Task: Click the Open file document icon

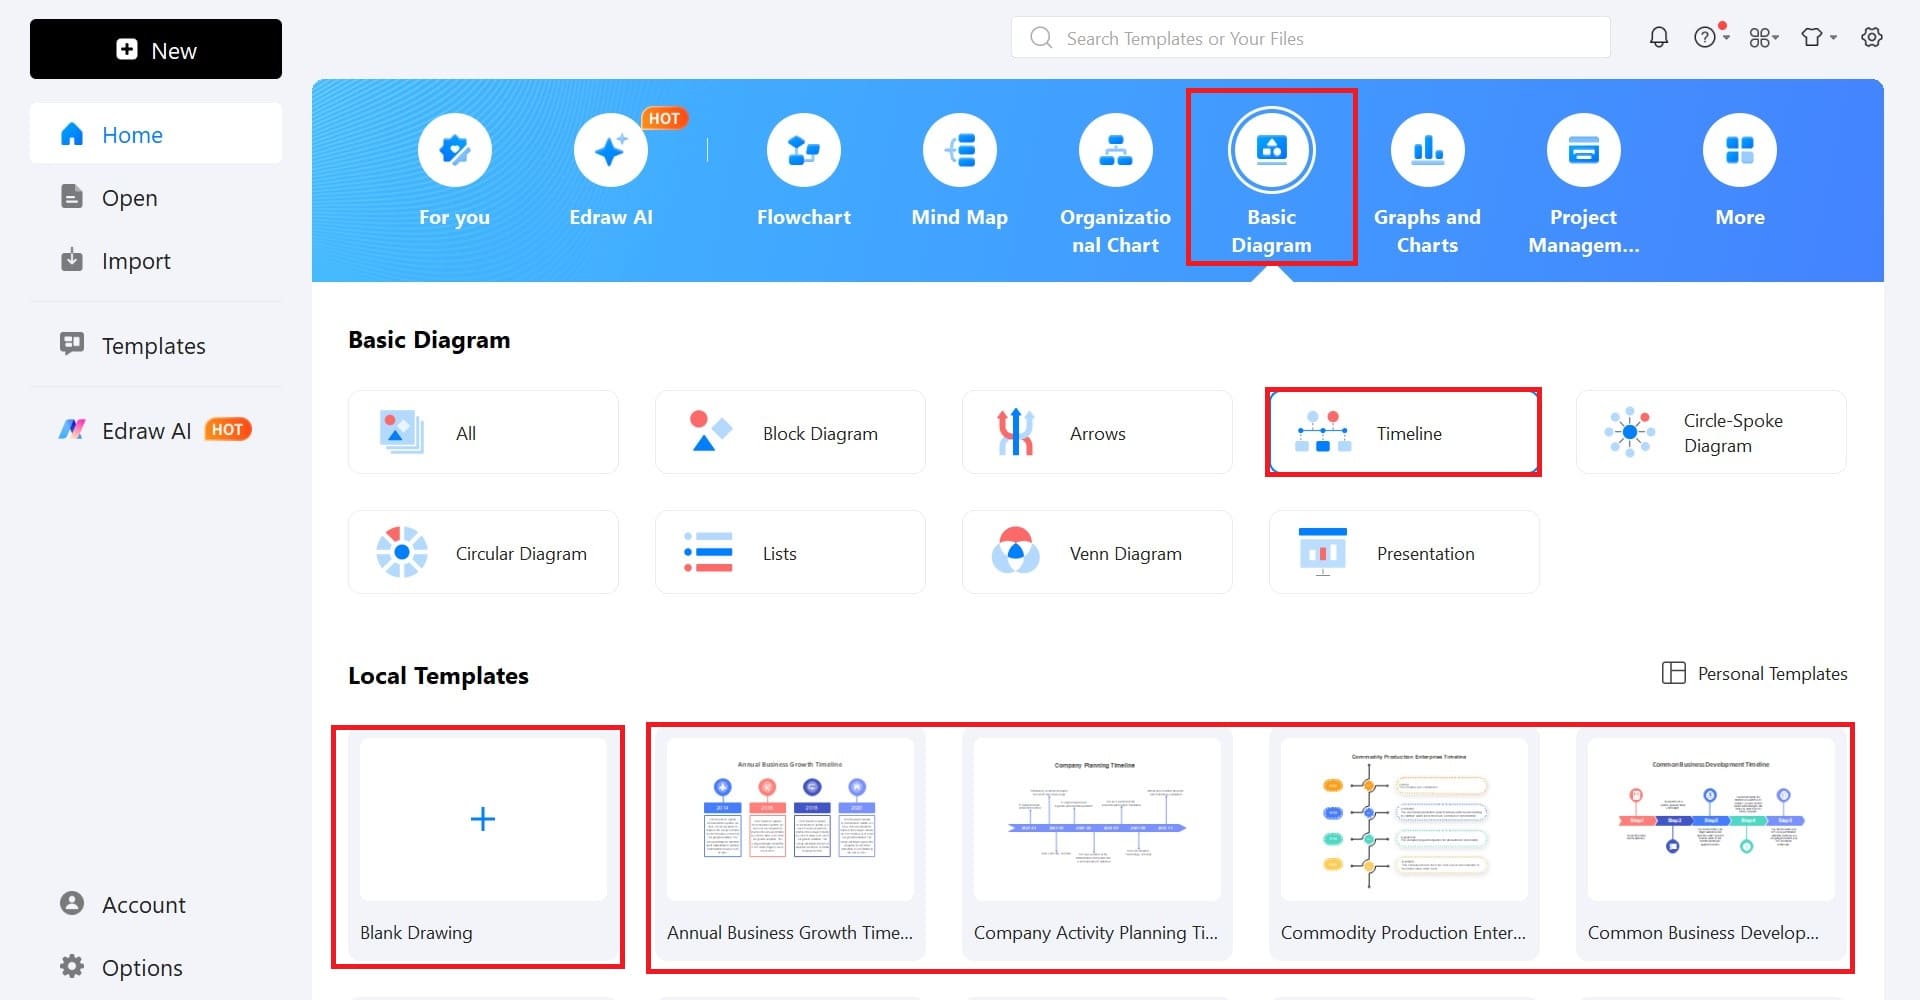Action: tap(72, 196)
